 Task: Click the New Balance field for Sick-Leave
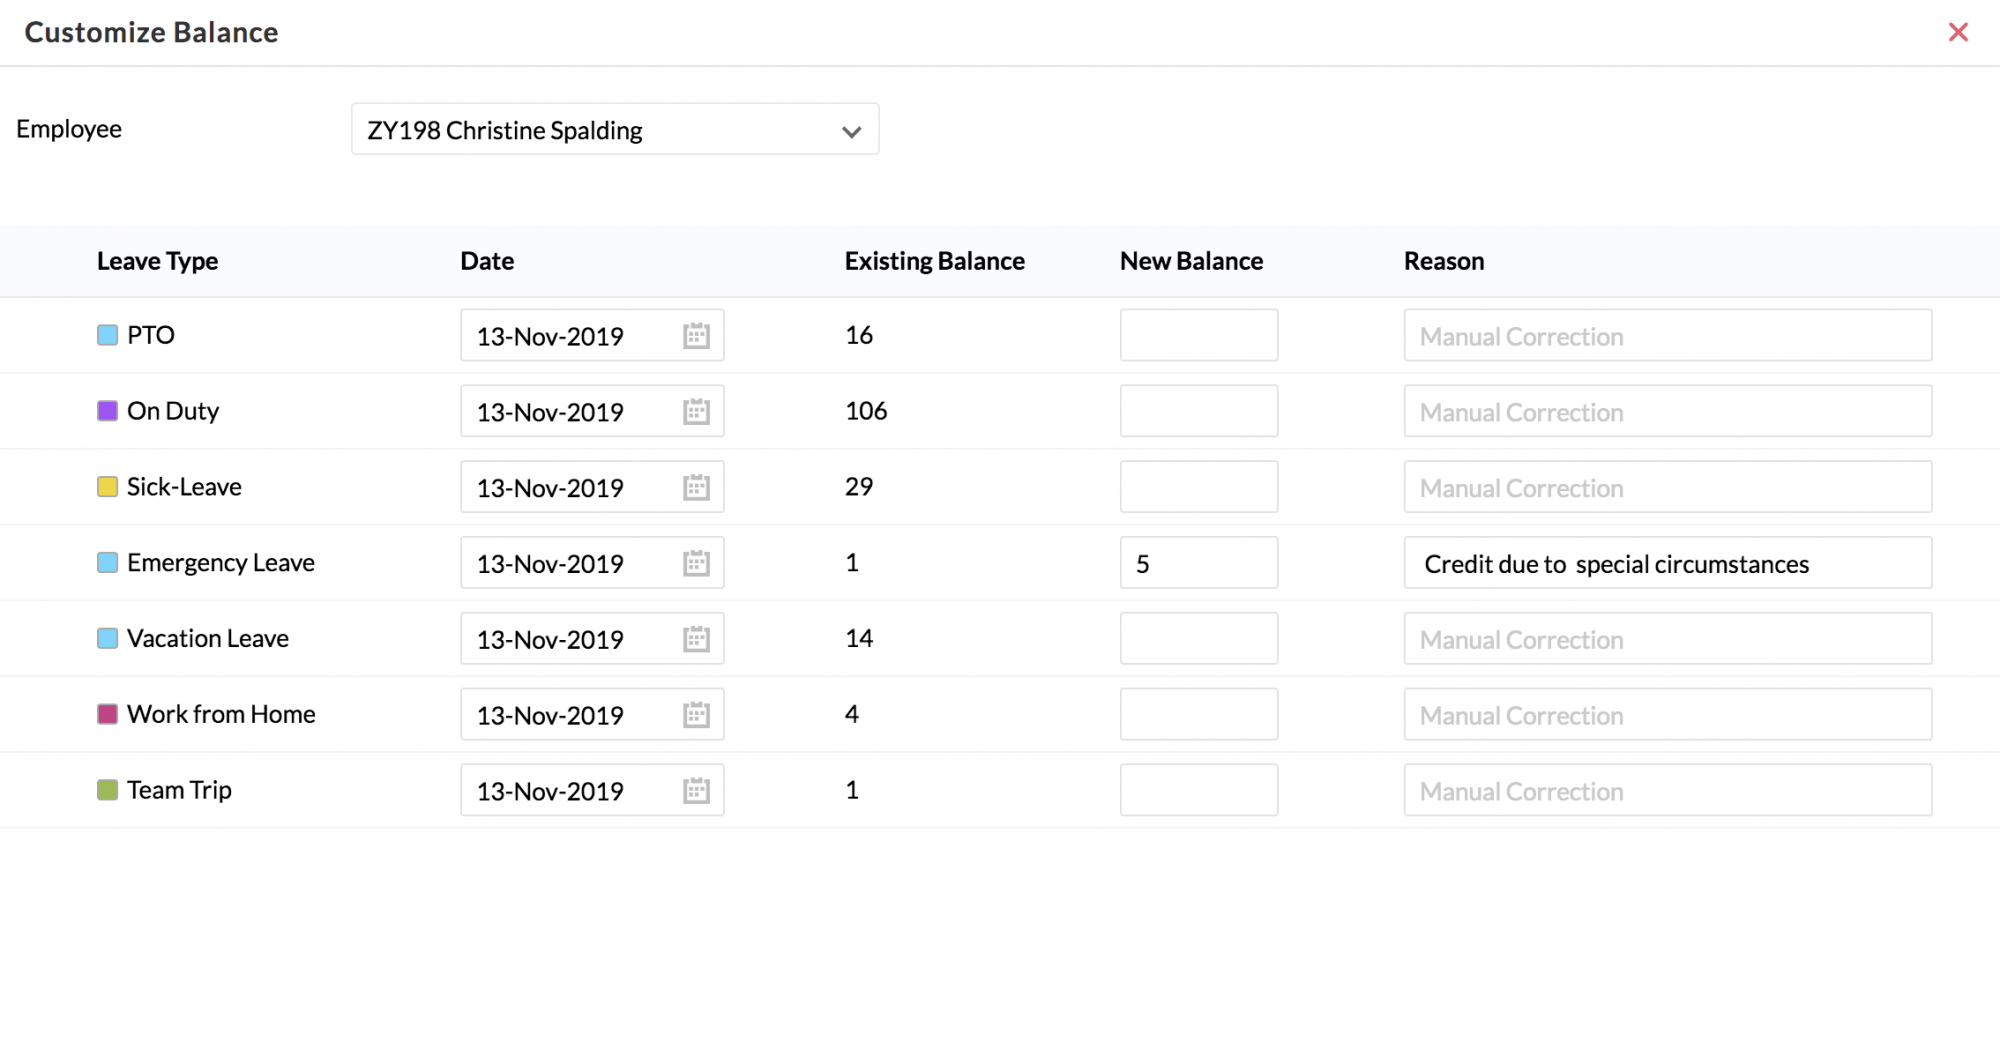[1198, 487]
